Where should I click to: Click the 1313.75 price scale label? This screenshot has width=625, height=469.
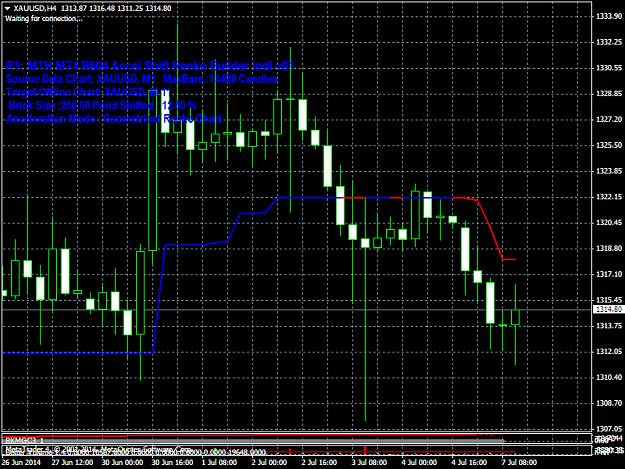(x=609, y=326)
